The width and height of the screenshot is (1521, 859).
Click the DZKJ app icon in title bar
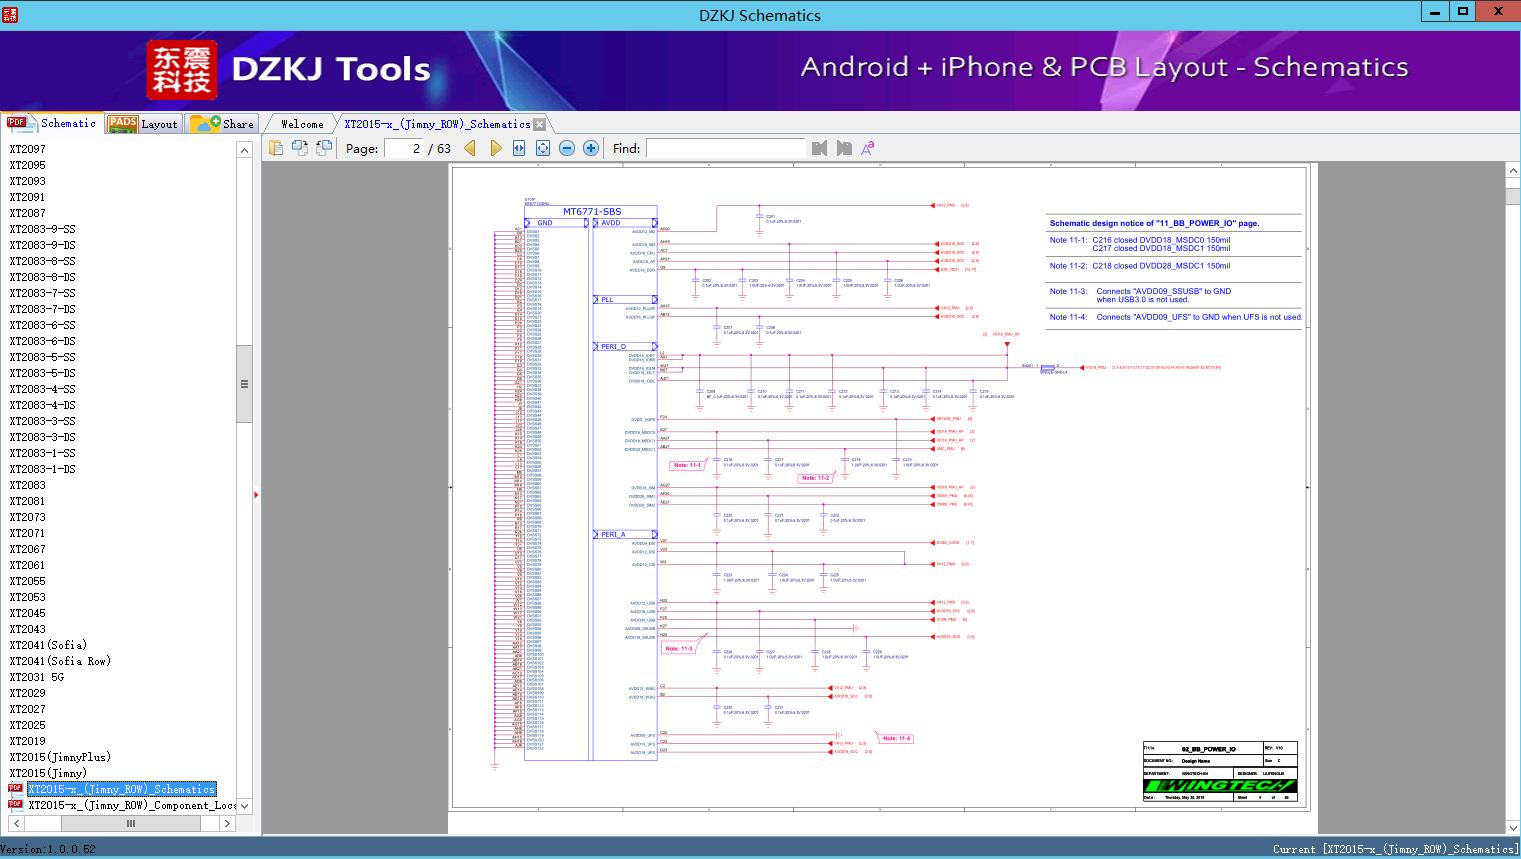point(9,14)
